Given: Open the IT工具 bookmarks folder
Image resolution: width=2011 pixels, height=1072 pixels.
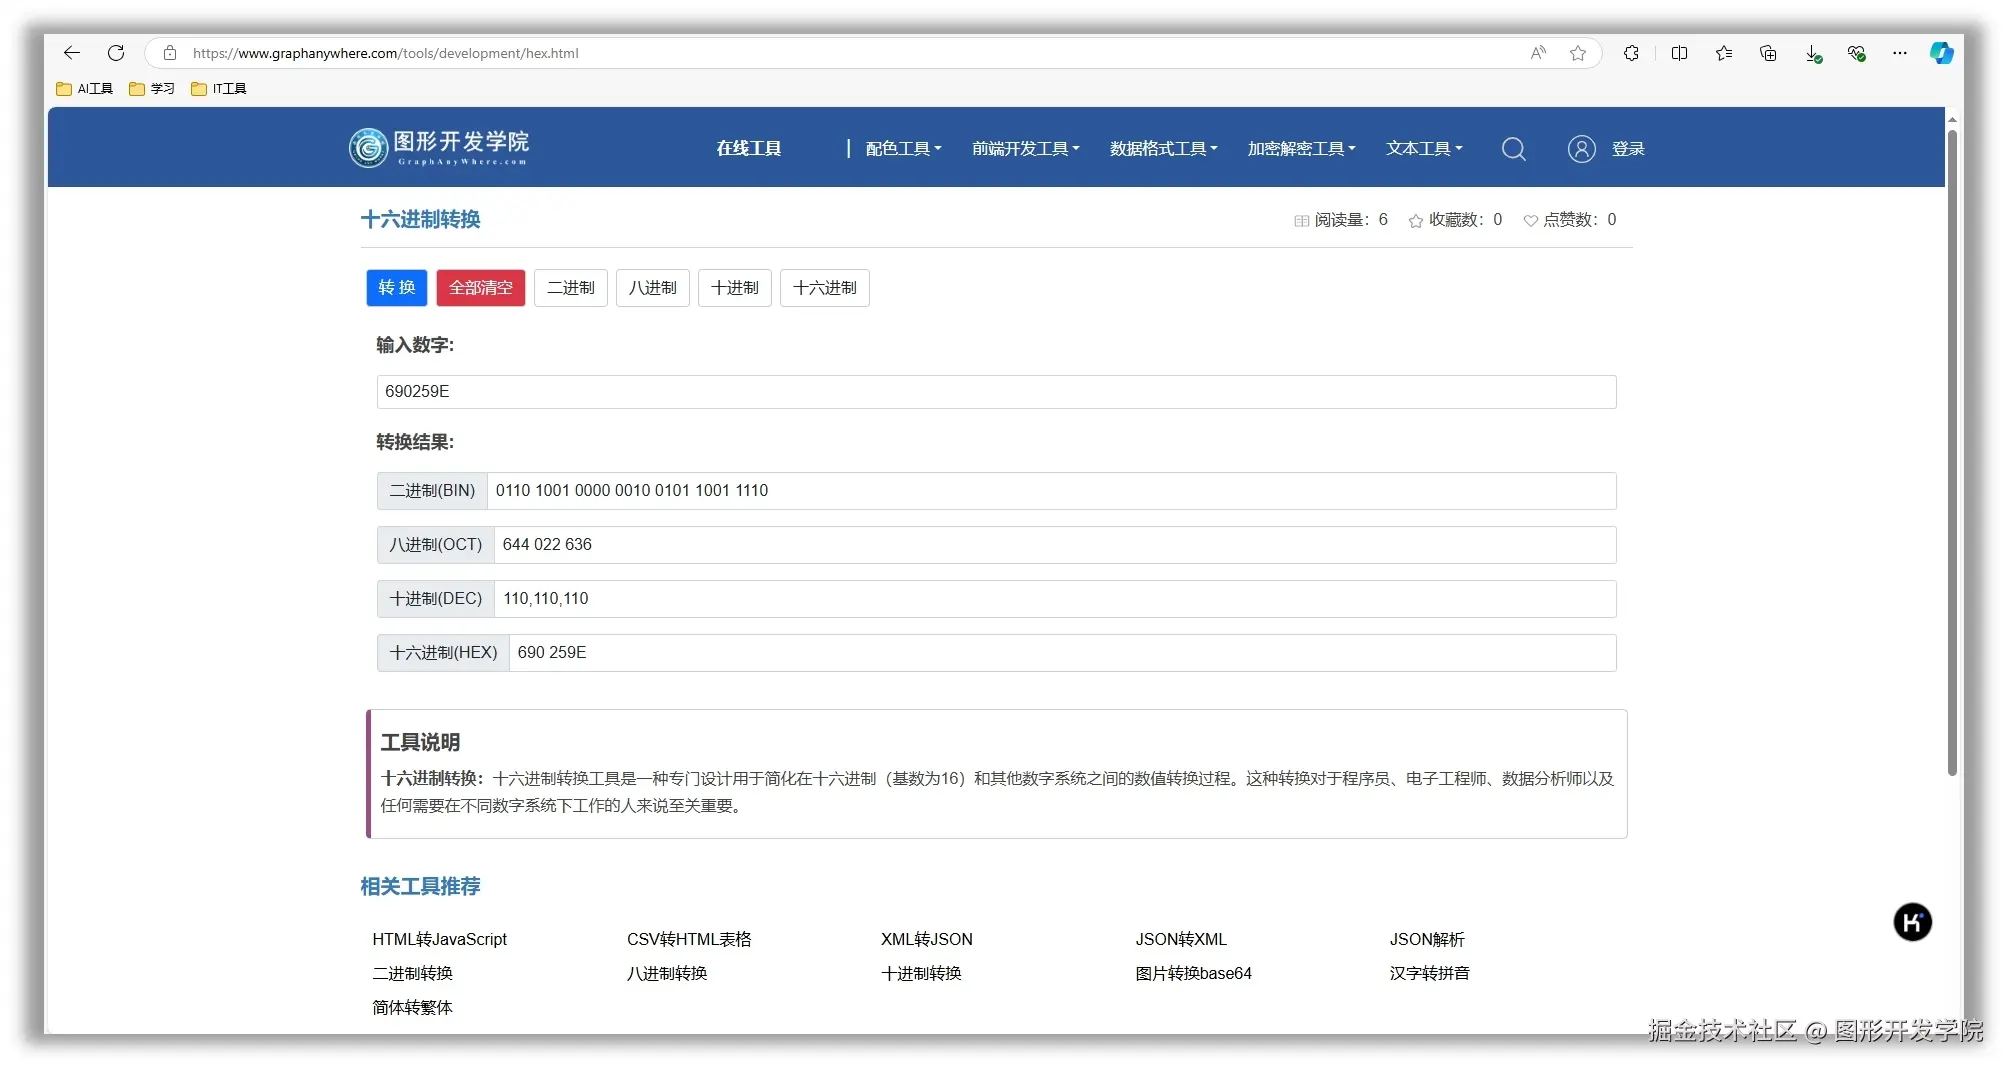Looking at the screenshot, I should [x=219, y=88].
